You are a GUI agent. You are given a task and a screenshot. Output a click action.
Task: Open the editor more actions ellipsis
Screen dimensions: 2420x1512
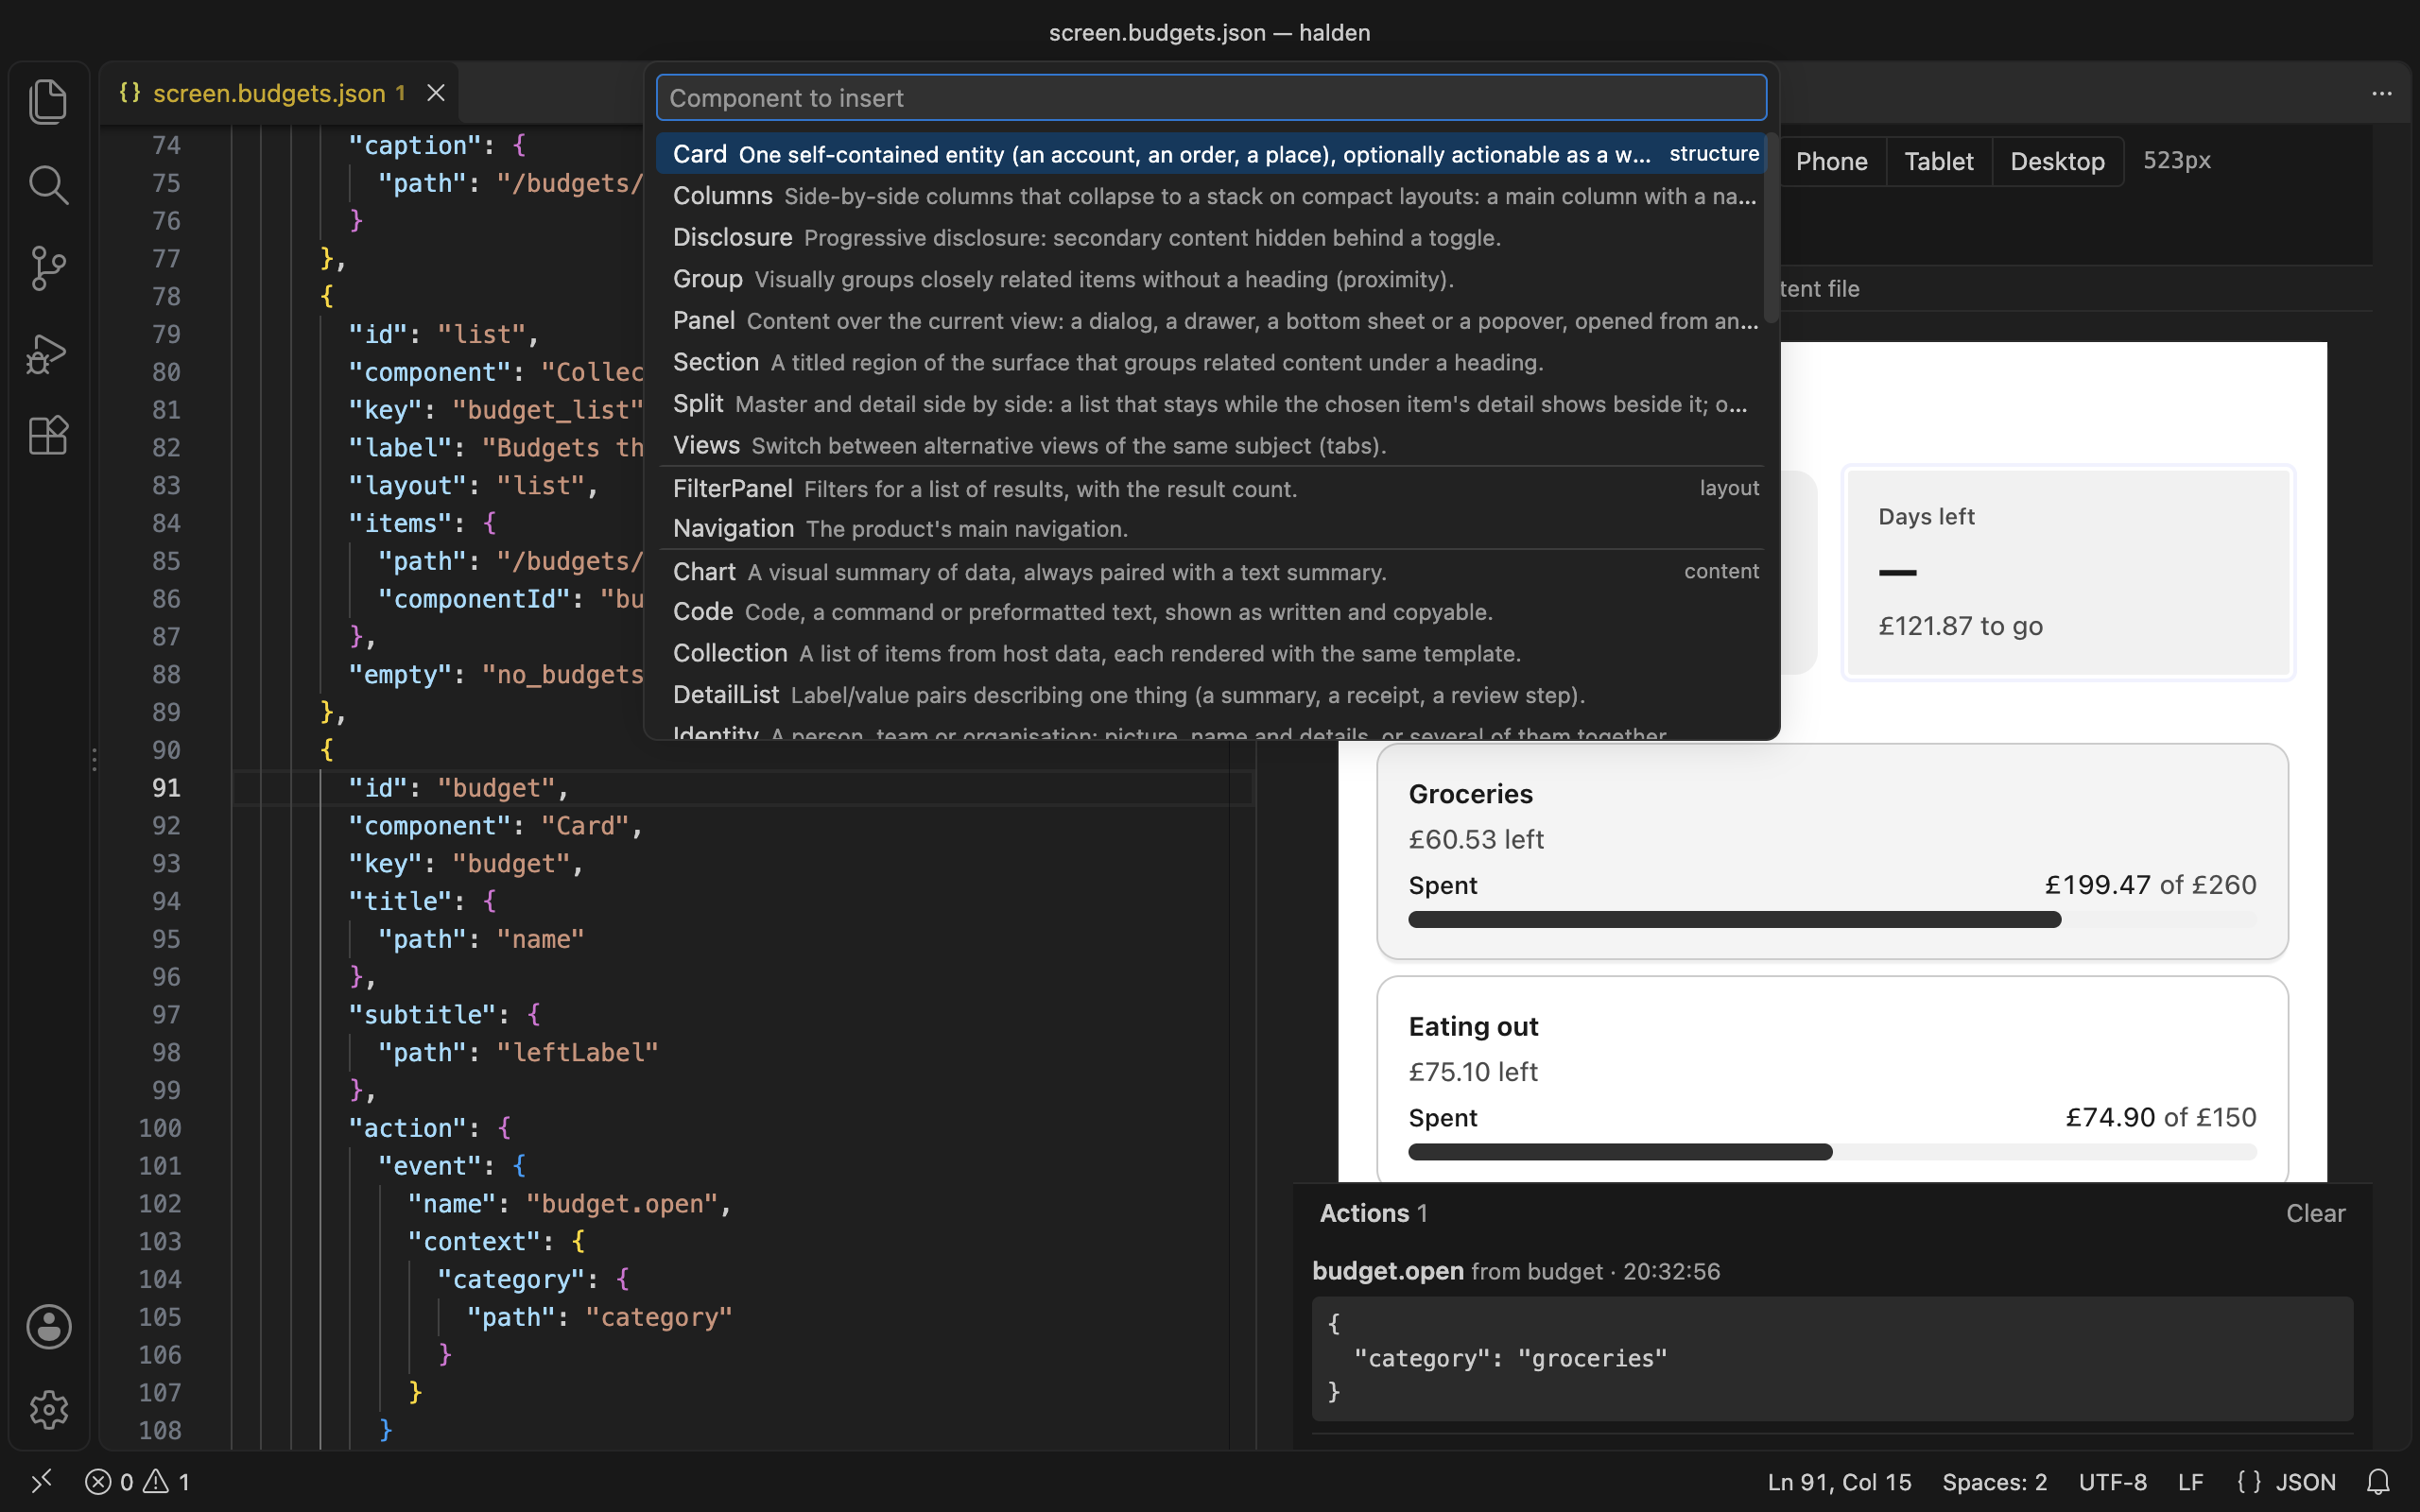[x=2381, y=93]
